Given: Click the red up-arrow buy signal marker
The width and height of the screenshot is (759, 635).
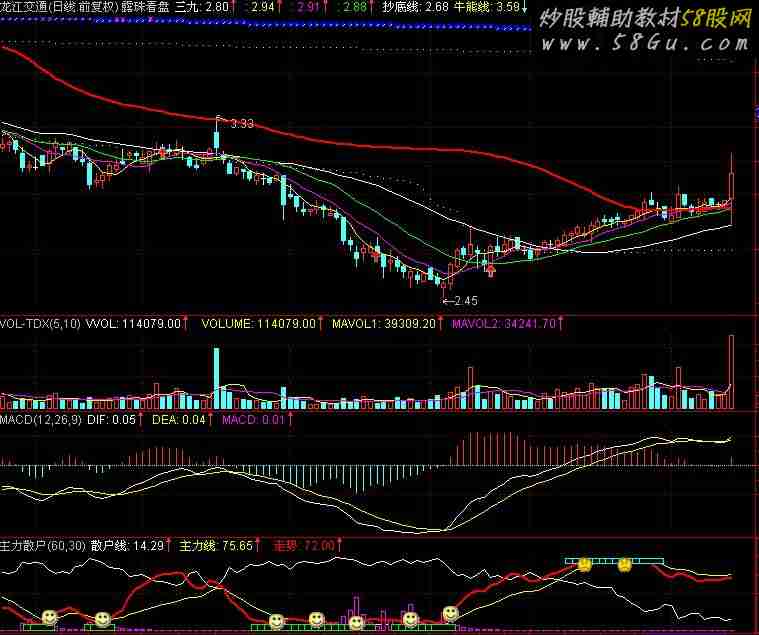Looking at the screenshot, I should (491, 270).
